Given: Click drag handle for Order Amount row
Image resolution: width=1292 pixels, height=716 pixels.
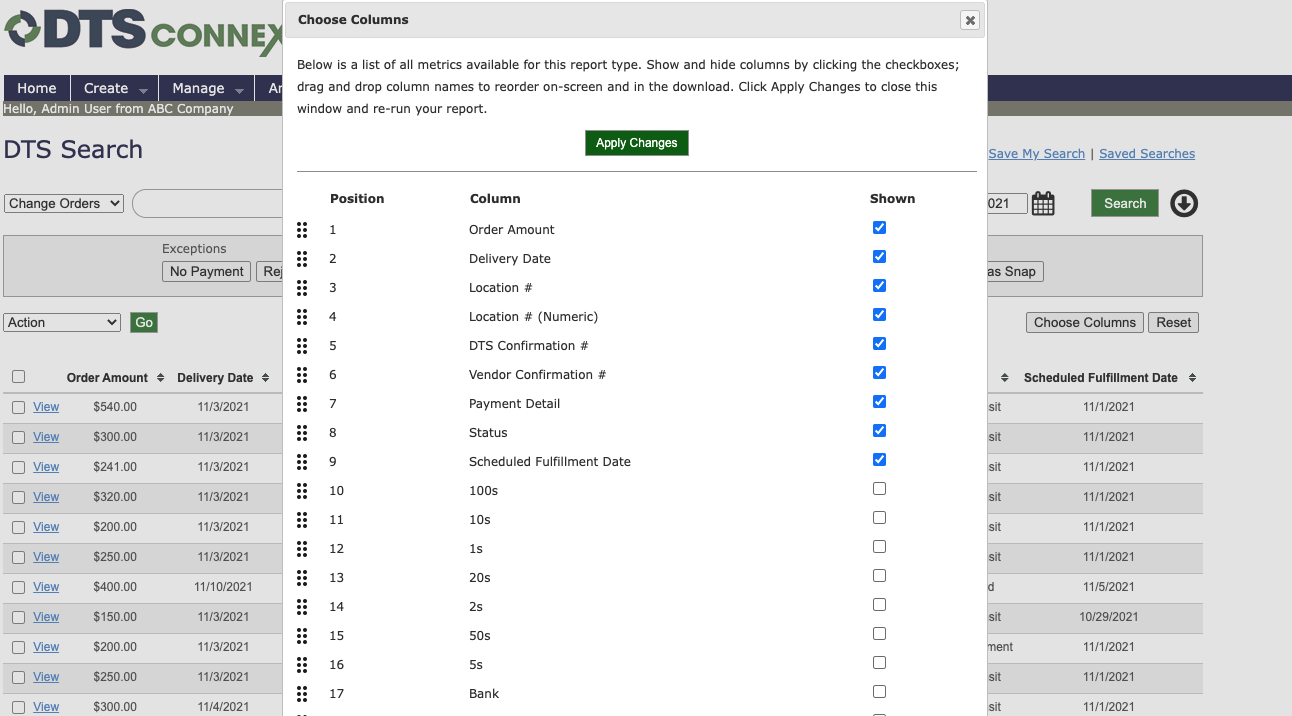Looking at the screenshot, I should click(x=302, y=230).
